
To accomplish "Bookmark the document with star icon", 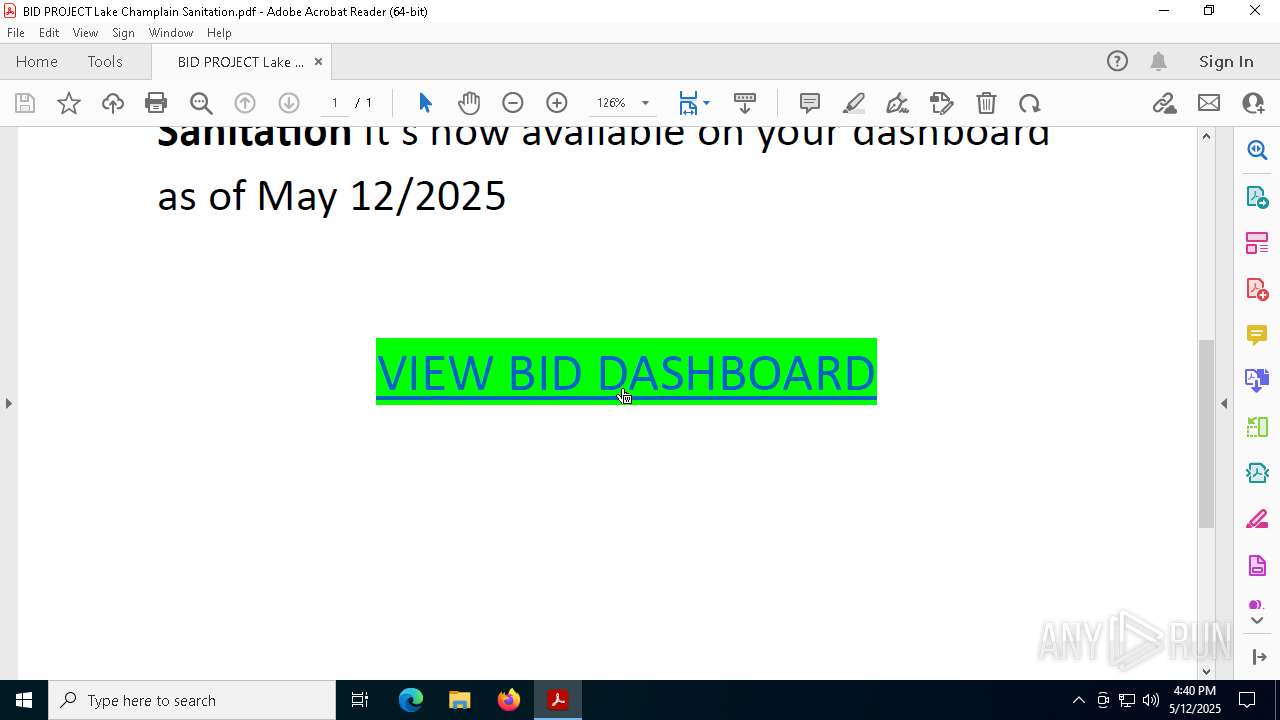I will tap(69, 103).
